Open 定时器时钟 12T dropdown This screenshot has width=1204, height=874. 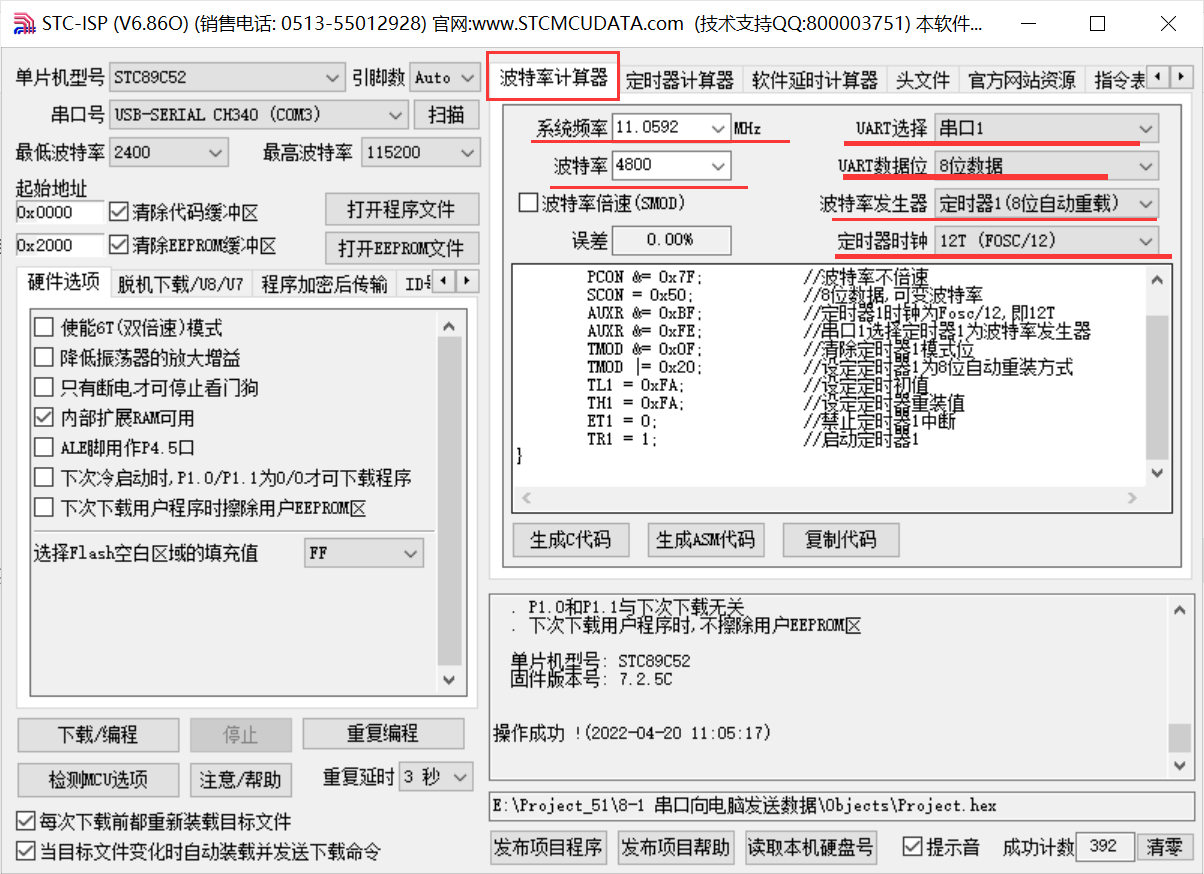pos(1046,241)
